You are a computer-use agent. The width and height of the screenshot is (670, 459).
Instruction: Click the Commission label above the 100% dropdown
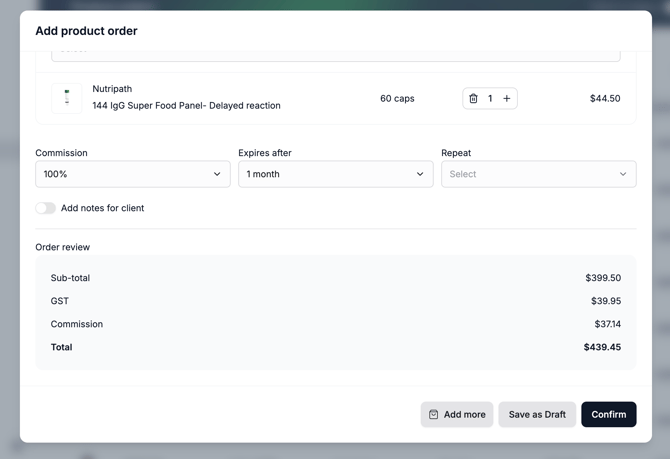(61, 153)
